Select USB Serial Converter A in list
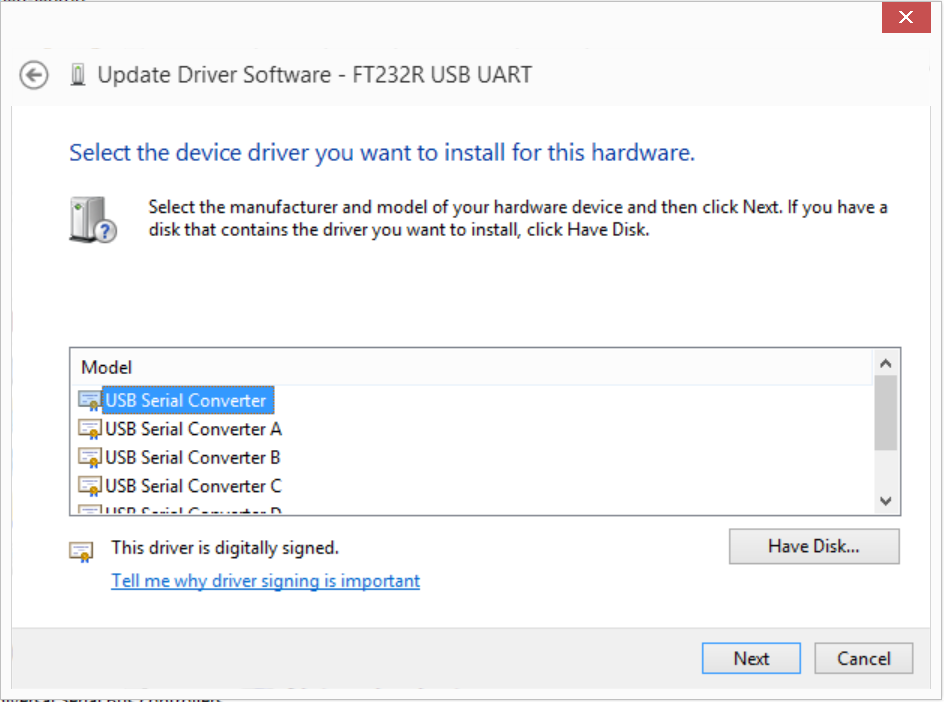 point(193,429)
